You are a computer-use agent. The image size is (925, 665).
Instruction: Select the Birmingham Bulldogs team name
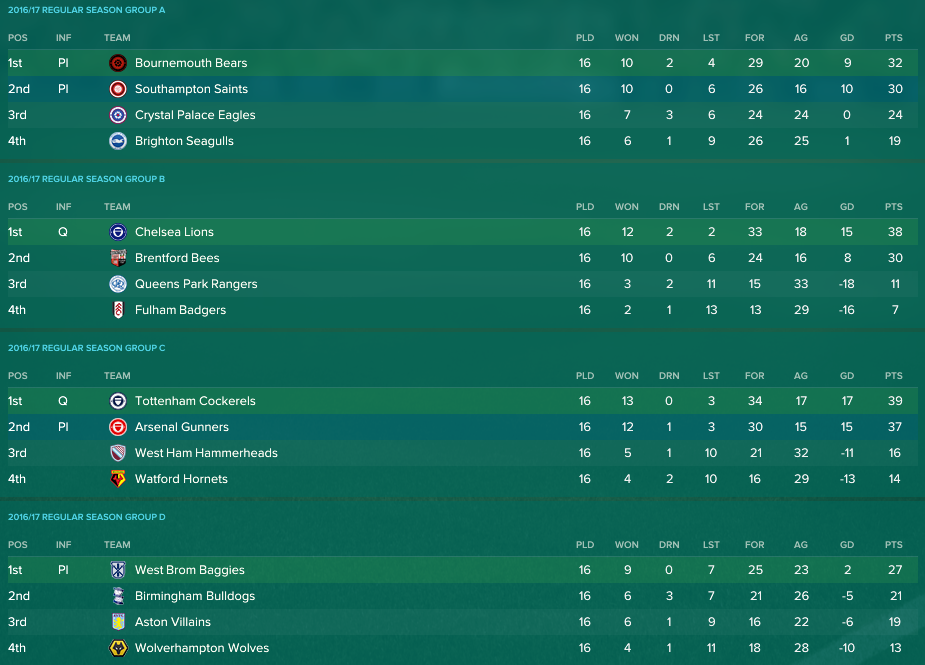(x=195, y=596)
